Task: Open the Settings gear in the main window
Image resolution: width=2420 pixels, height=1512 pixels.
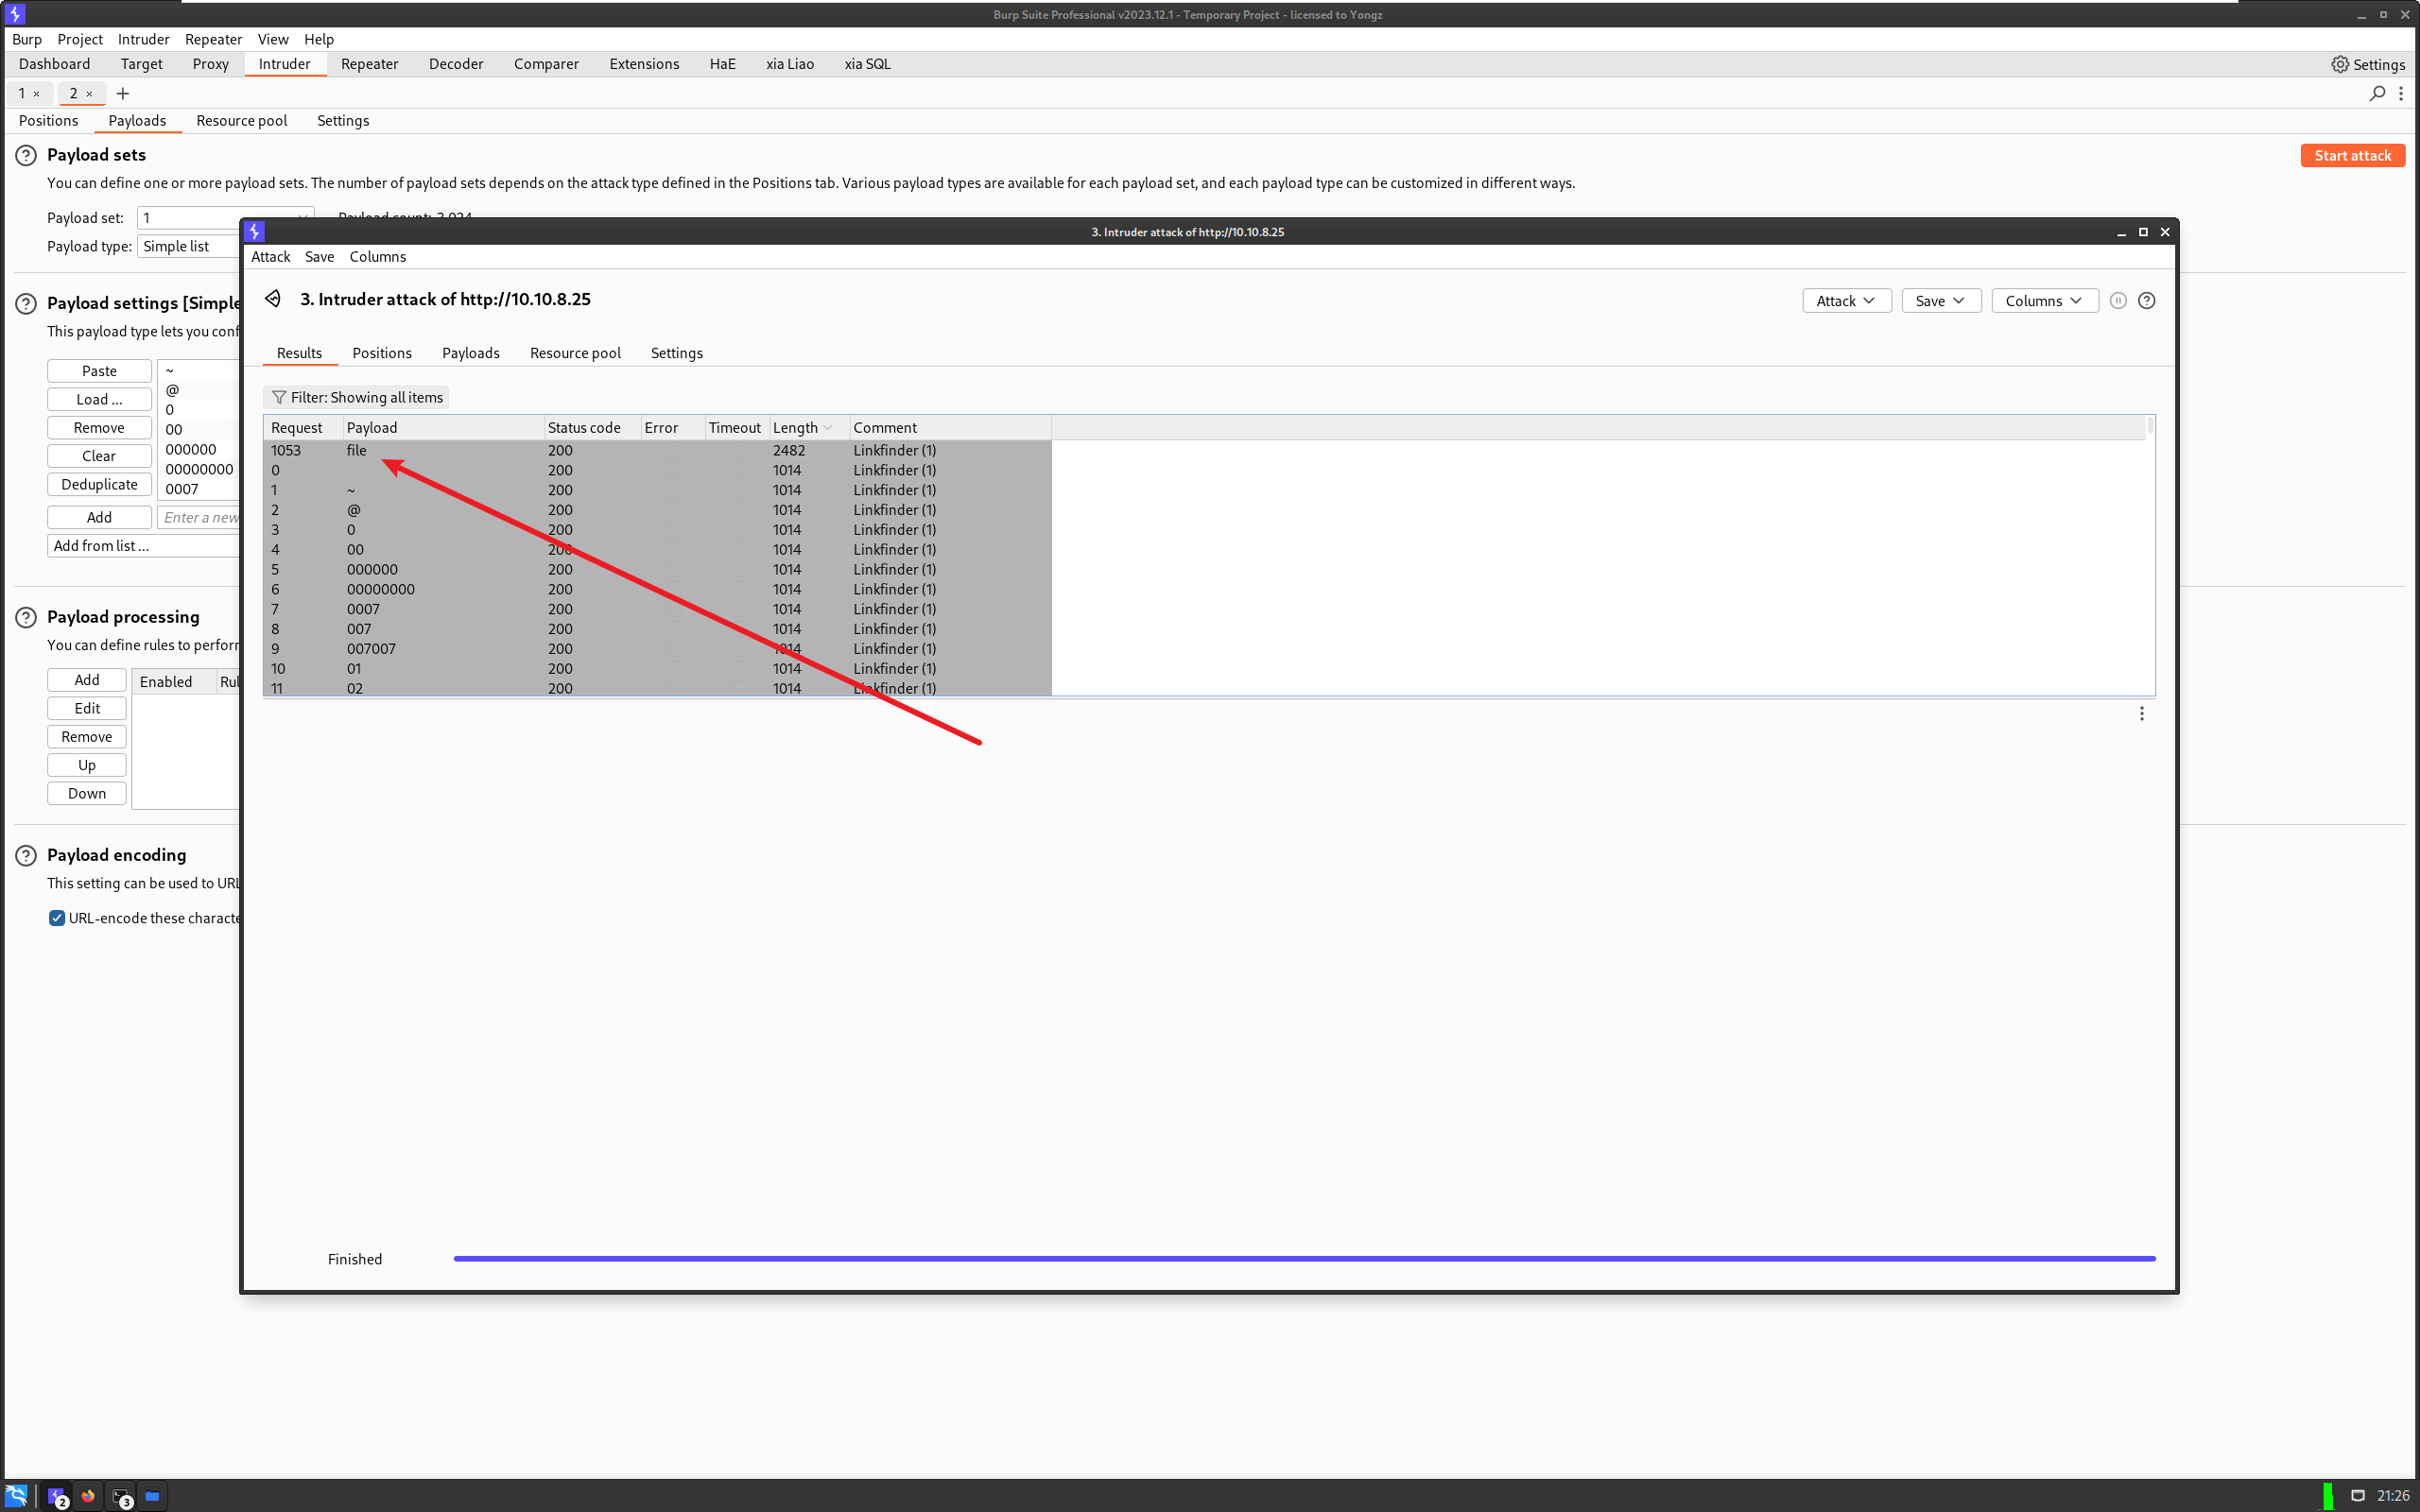Action: click(x=2367, y=64)
